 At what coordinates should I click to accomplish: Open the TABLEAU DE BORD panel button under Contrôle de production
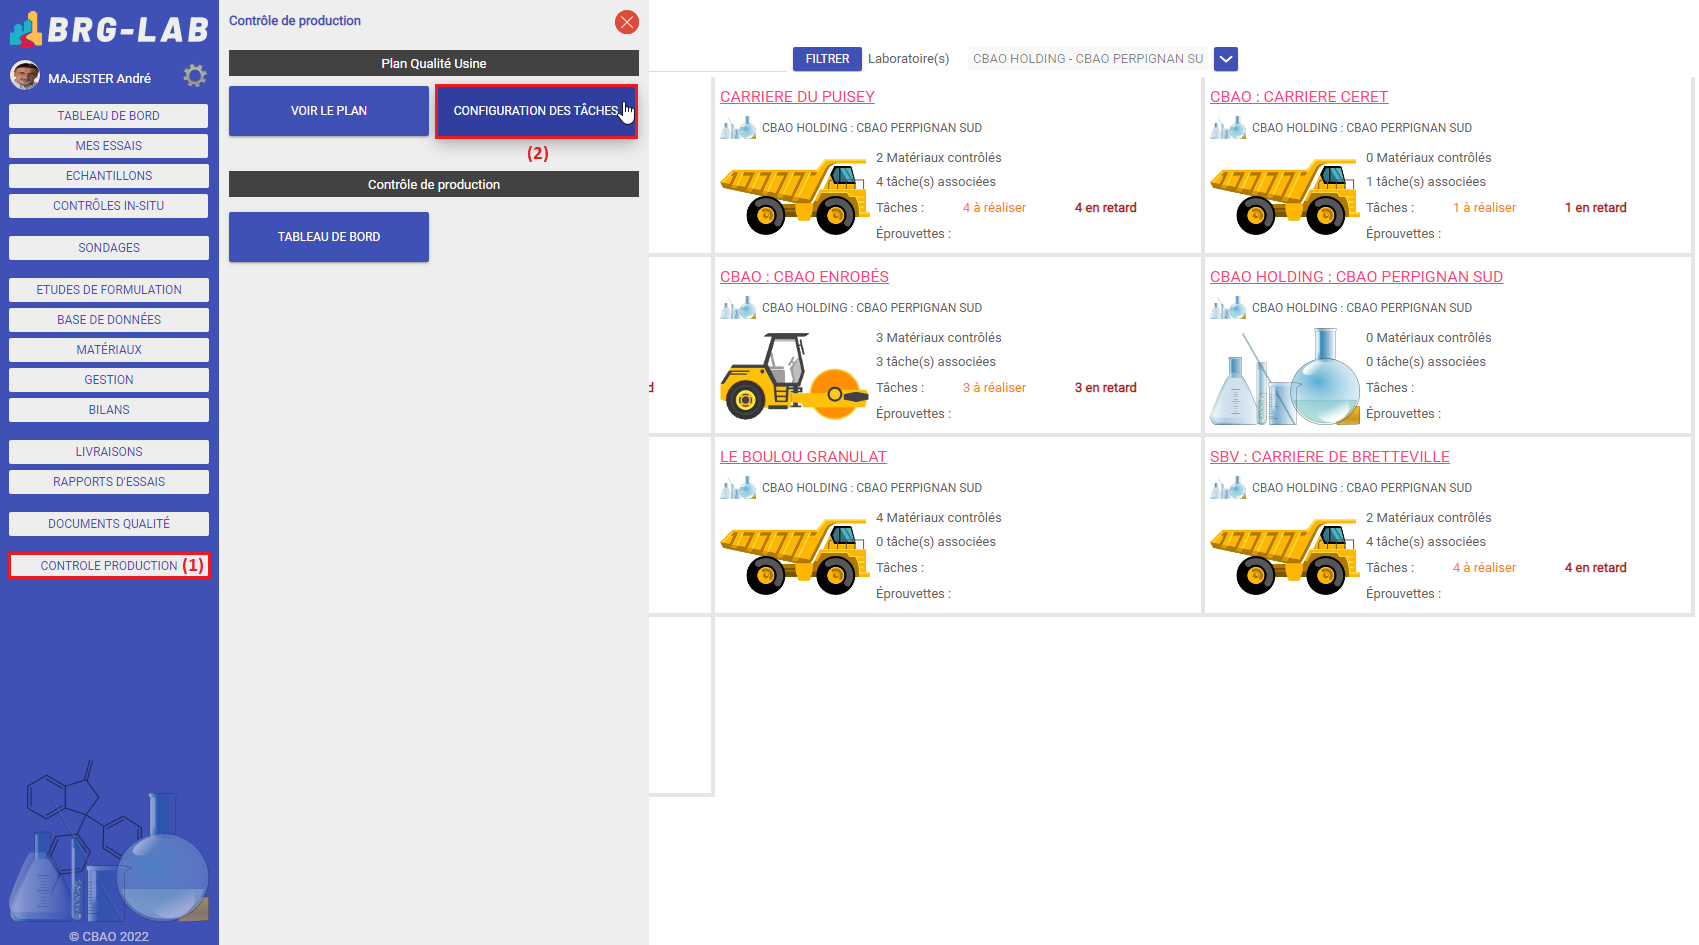tap(329, 237)
